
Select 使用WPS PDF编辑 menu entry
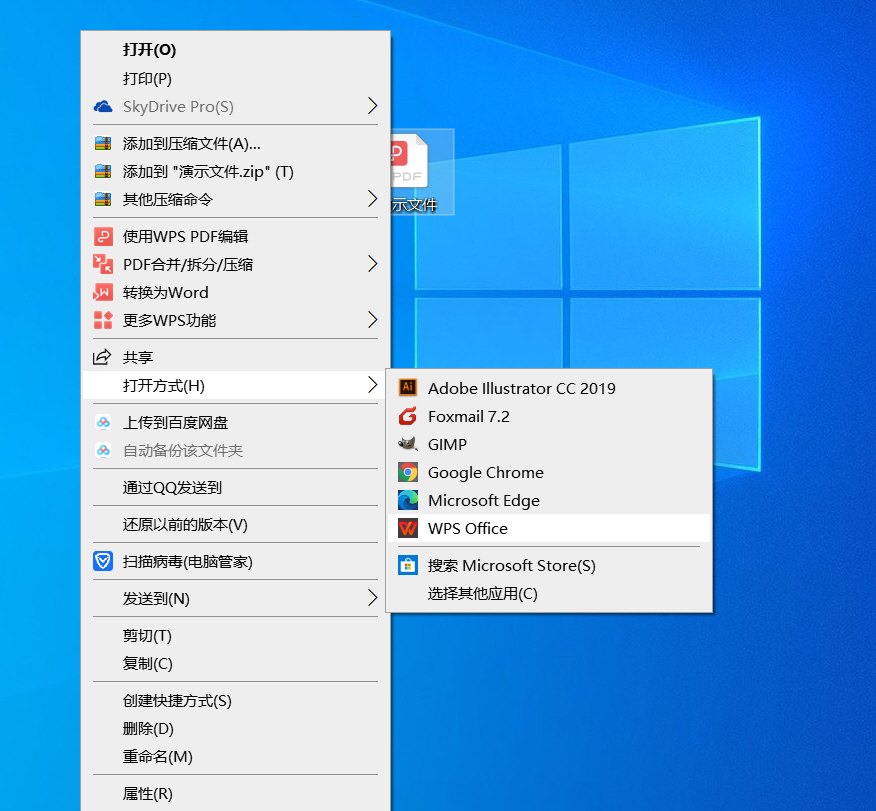(235, 236)
